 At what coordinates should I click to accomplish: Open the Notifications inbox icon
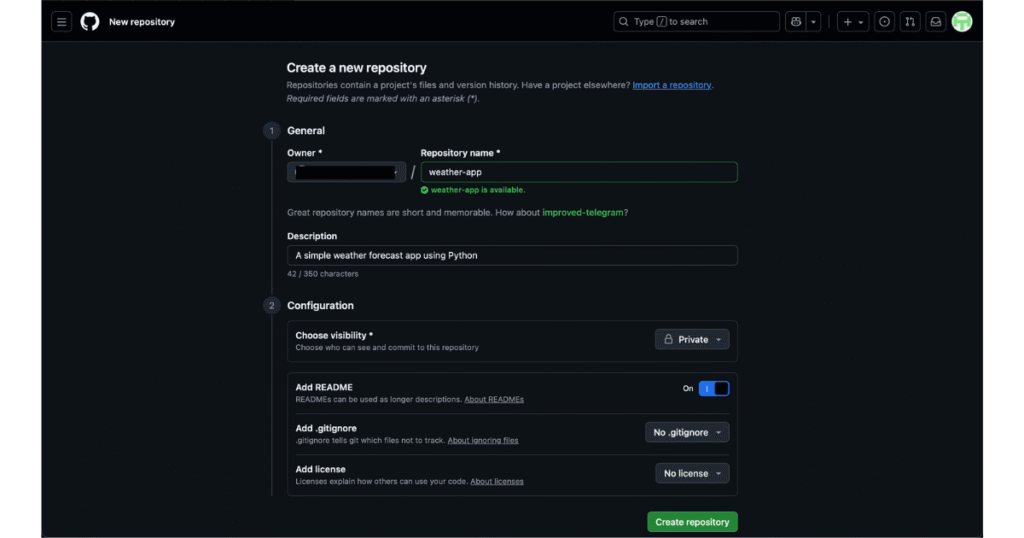[x=935, y=22]
